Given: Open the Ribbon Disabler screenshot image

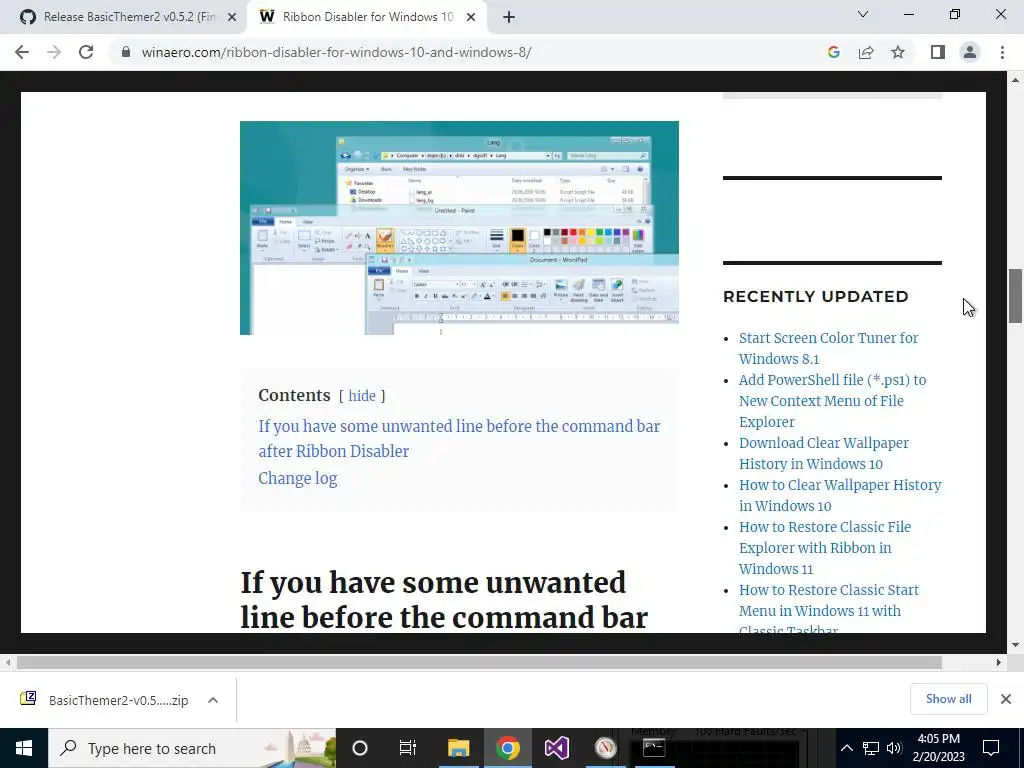Looking at the screenshot, I should (459, 228).
